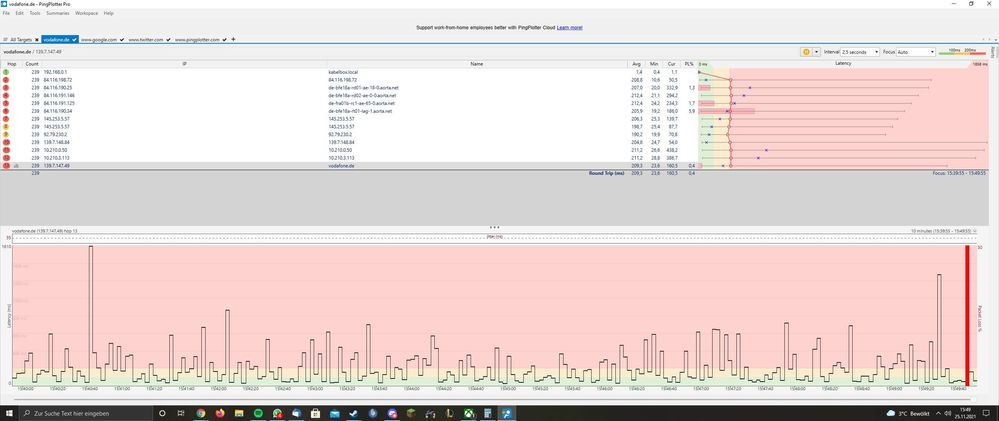Screen dimensions: 999x421
Task: Select red hop icon for 84.116.198.72
Action: [x=6, y=80]
